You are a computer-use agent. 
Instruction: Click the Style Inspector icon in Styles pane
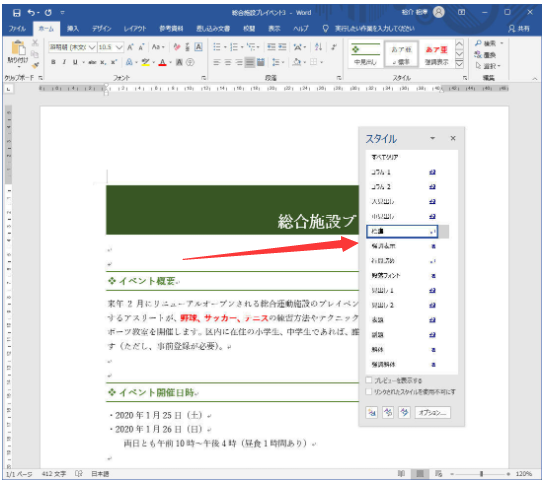388,413
